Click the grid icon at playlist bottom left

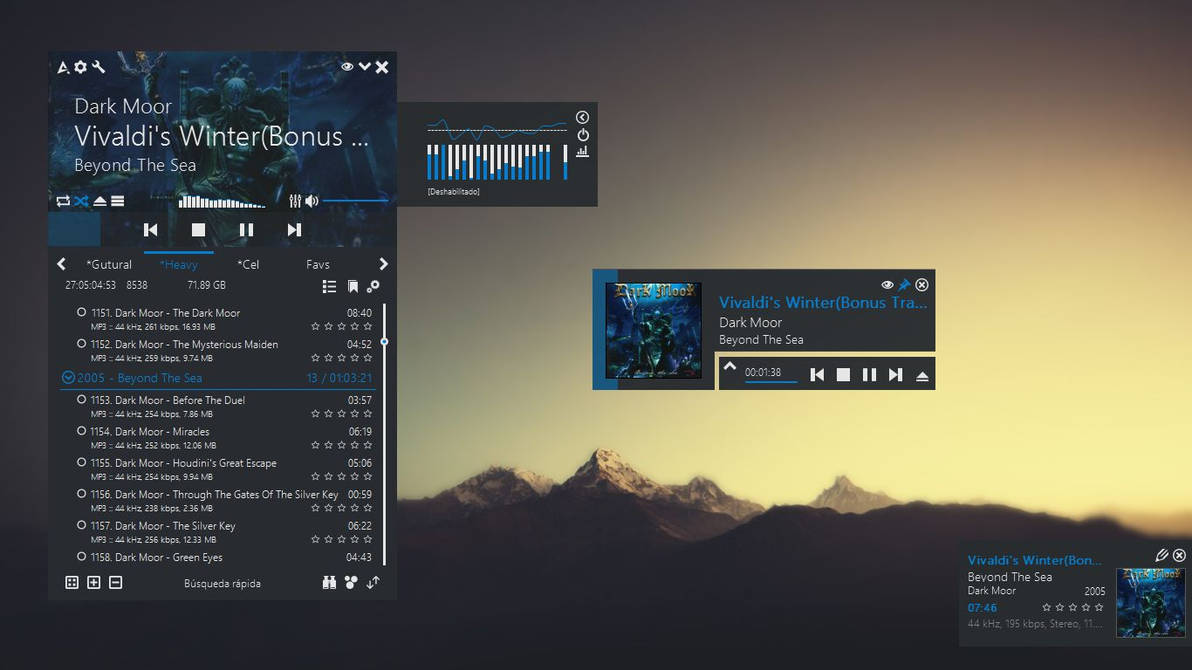click(x=71, y=583)
